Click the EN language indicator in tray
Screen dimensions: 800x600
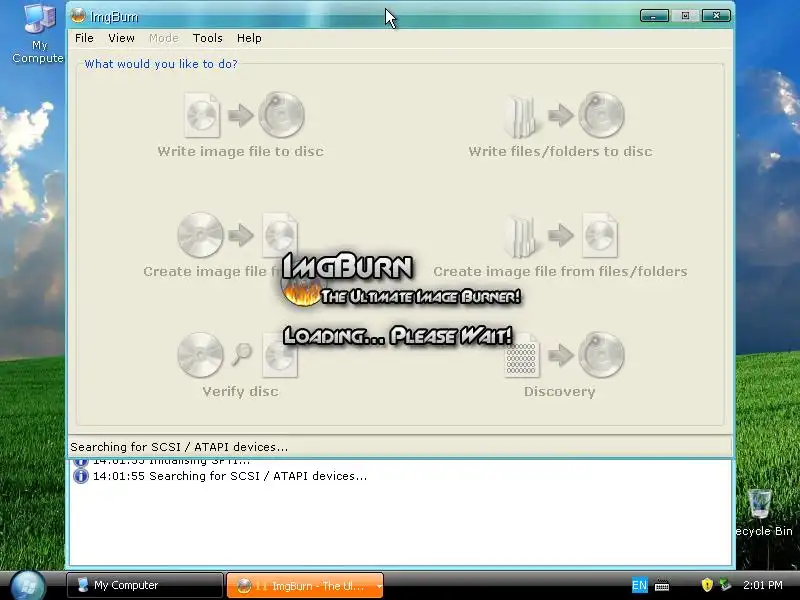coord(639,585)
